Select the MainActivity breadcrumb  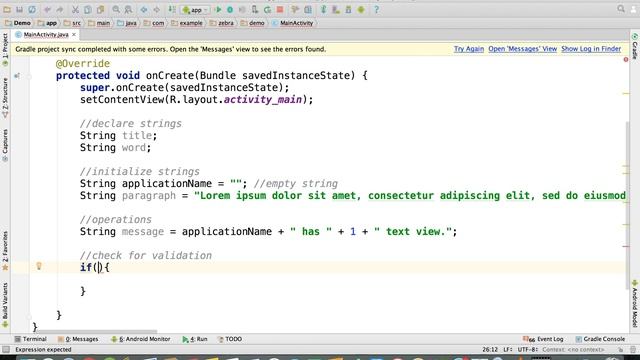pos(293,23)
